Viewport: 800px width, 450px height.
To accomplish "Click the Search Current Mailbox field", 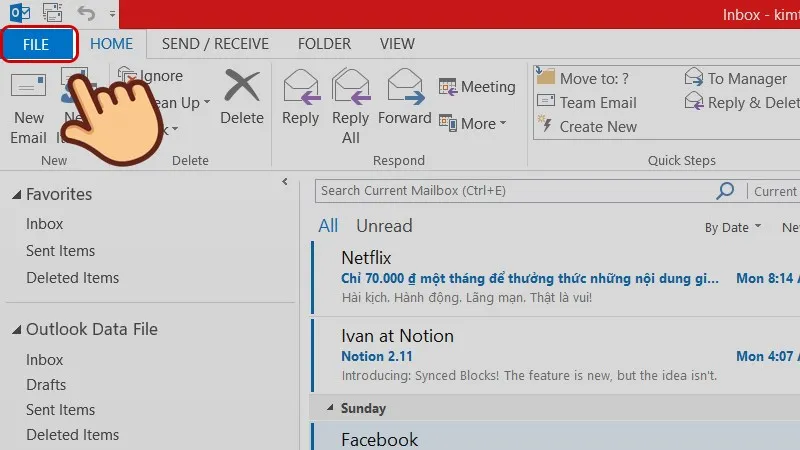I will pos(515,191).
